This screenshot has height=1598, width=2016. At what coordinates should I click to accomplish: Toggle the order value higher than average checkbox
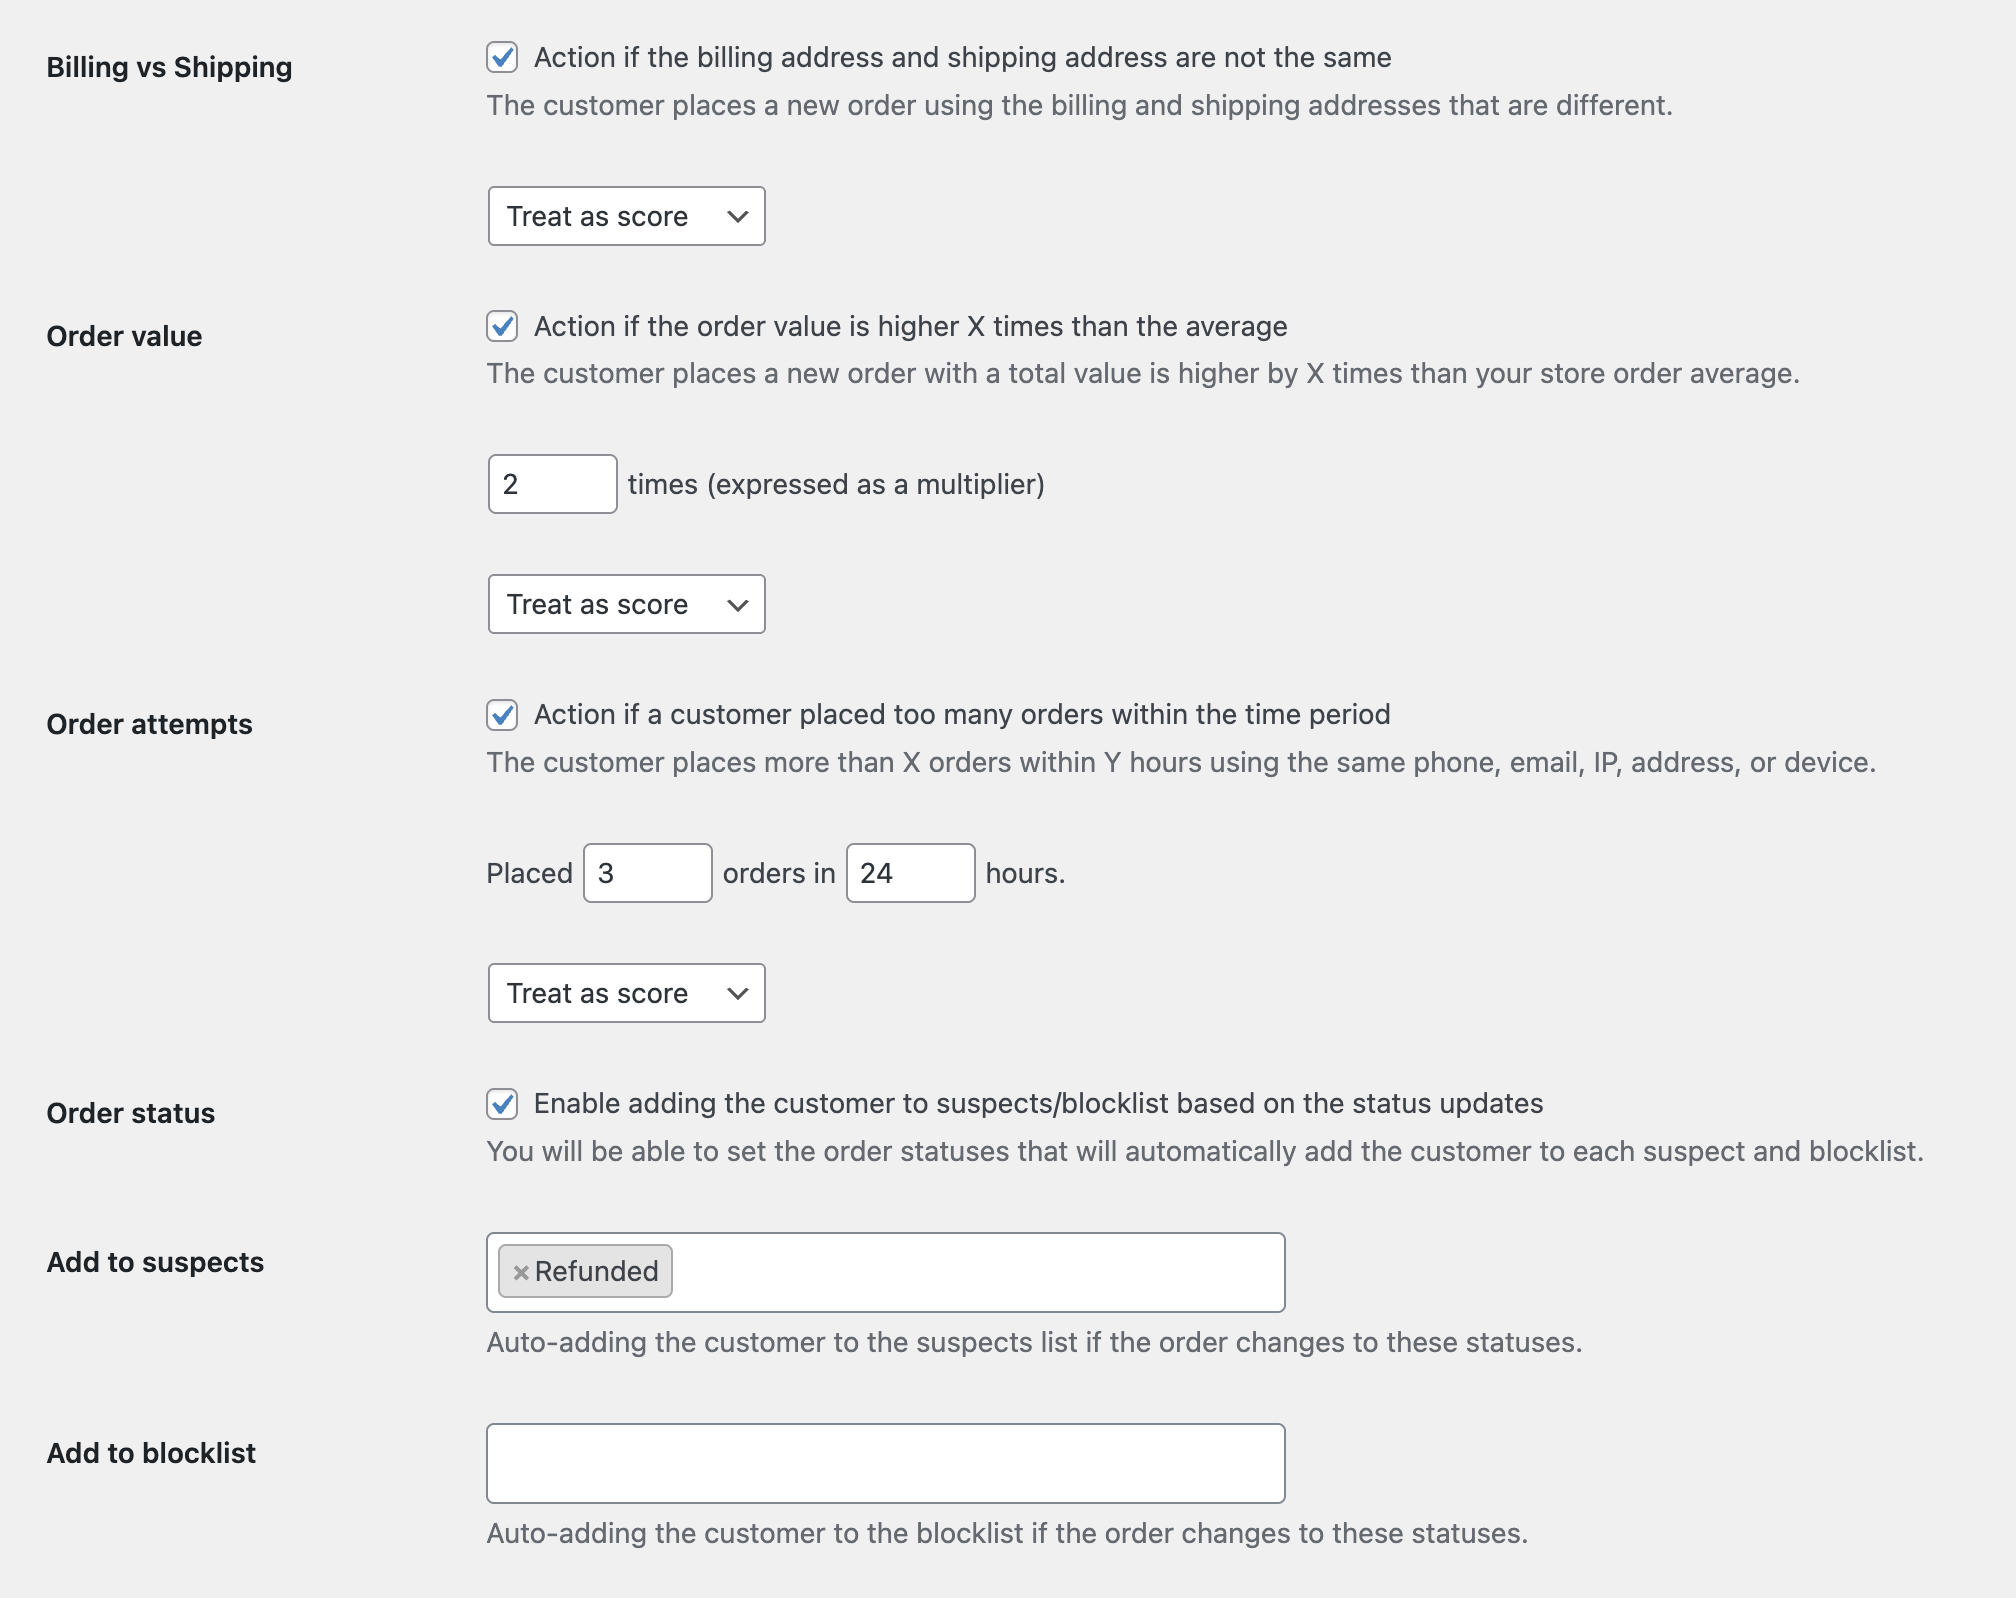502,326
